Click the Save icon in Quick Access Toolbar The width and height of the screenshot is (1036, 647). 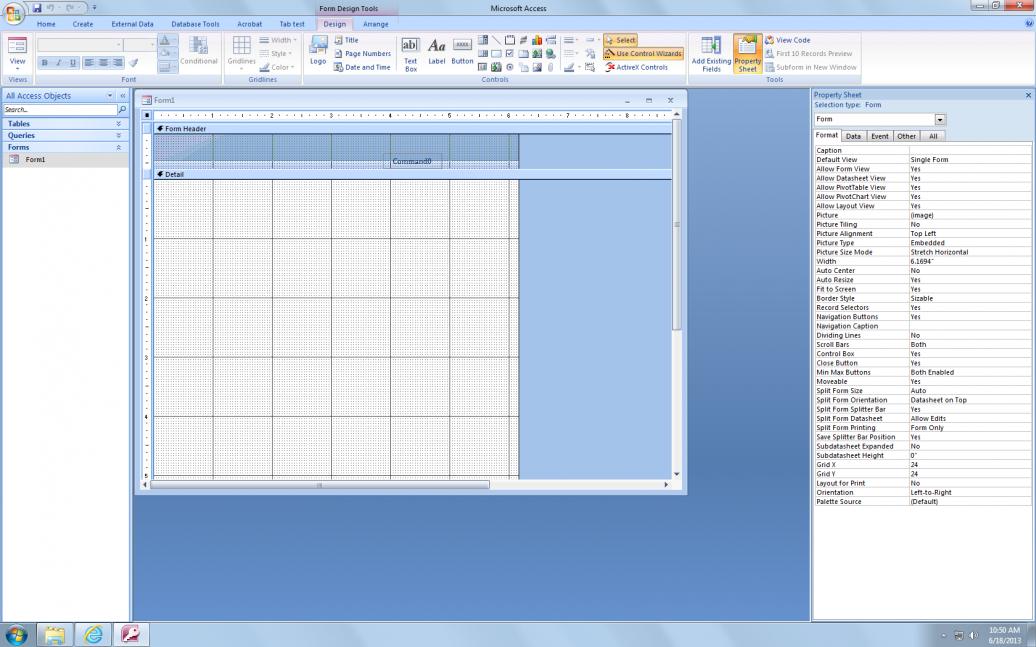pyautogui.click(x=37, y=8)
